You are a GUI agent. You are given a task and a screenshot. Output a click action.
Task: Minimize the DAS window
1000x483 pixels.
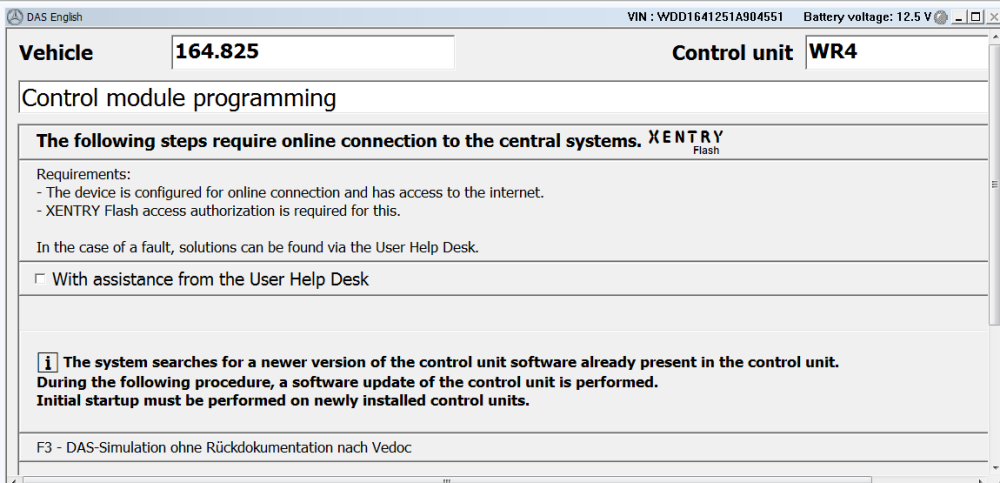[x=958, y=17]
